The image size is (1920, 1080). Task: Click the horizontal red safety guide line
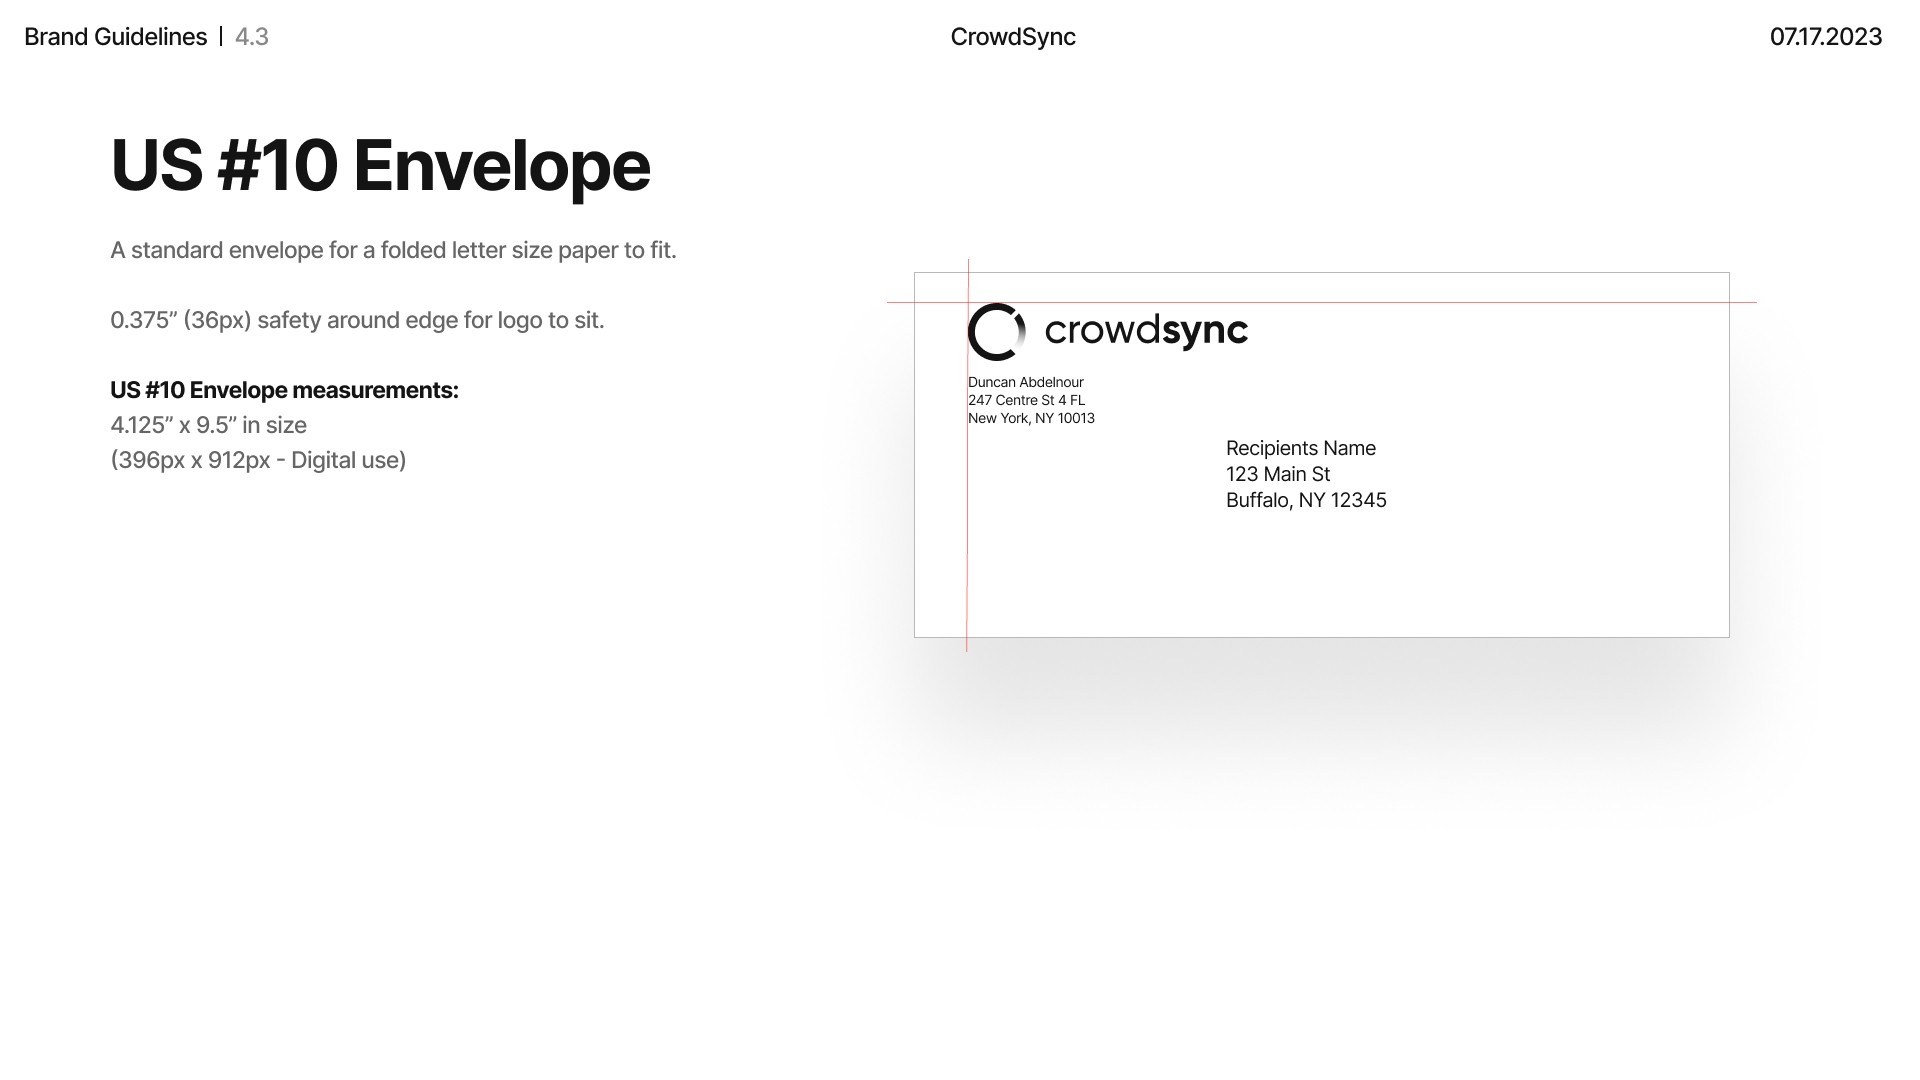point(1500,302)
